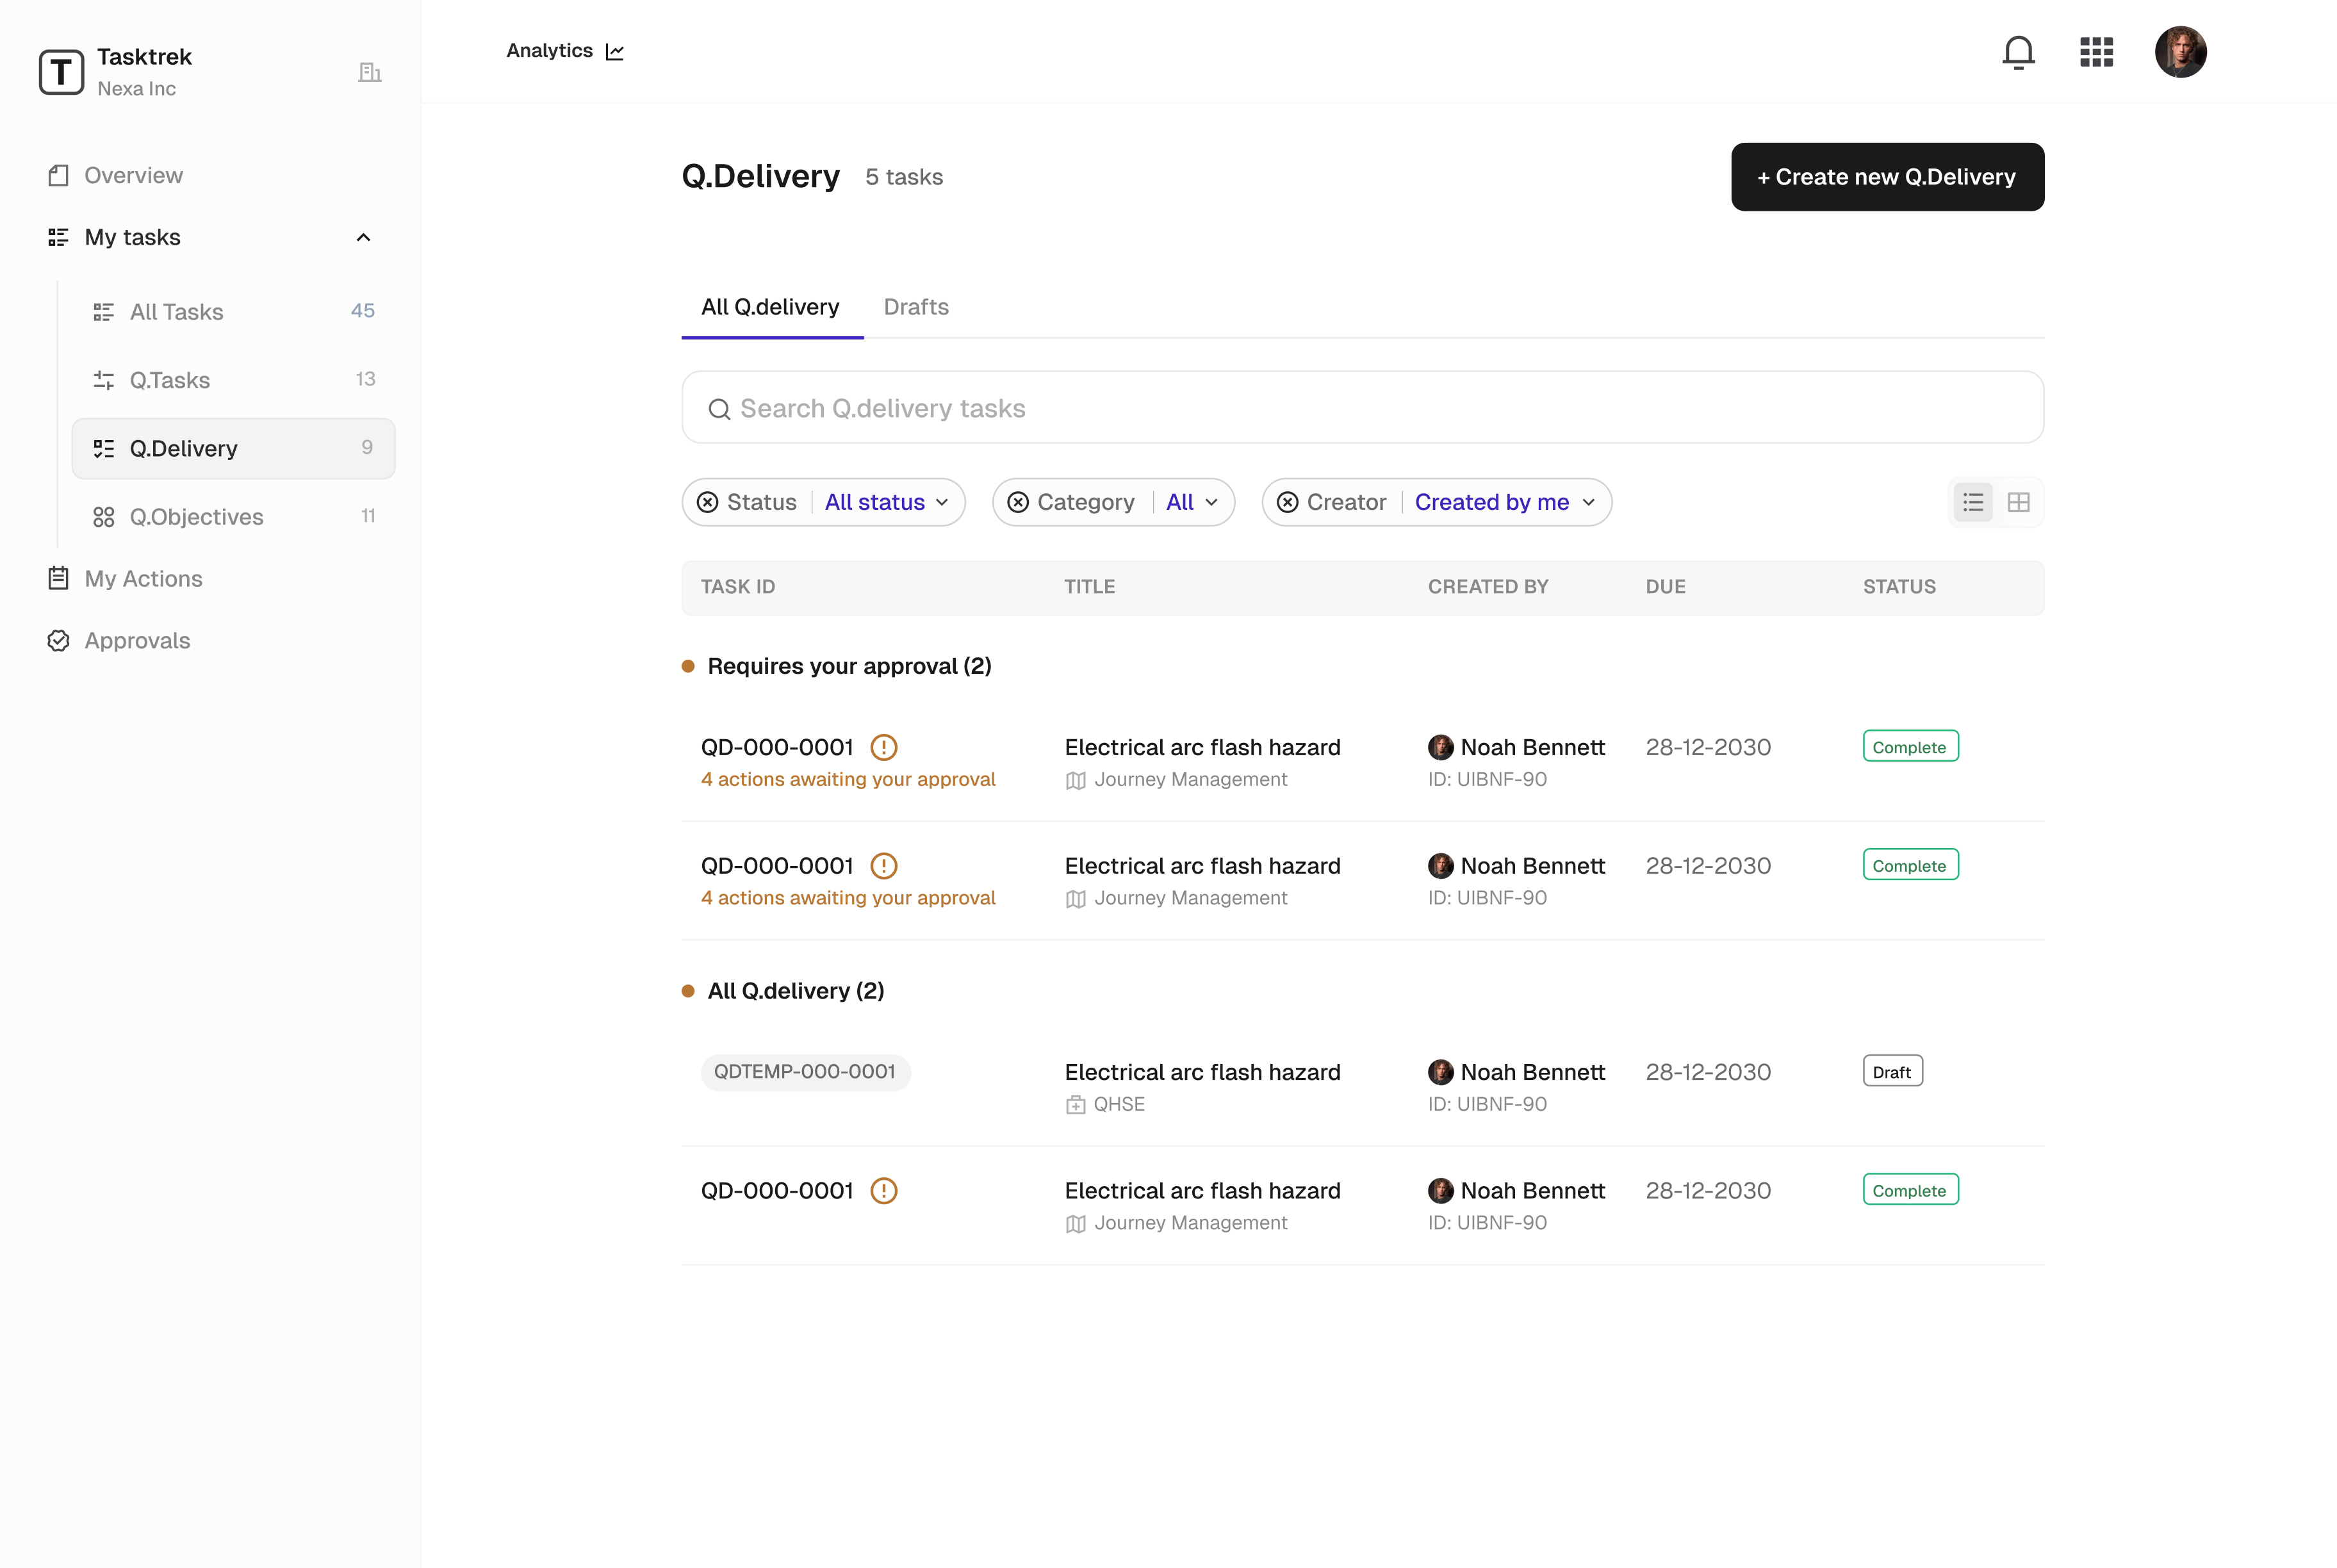Screen dimensions: 2337x1568
Task: Click the All Q.delivery (2) group heading
Action: point(796,991)
